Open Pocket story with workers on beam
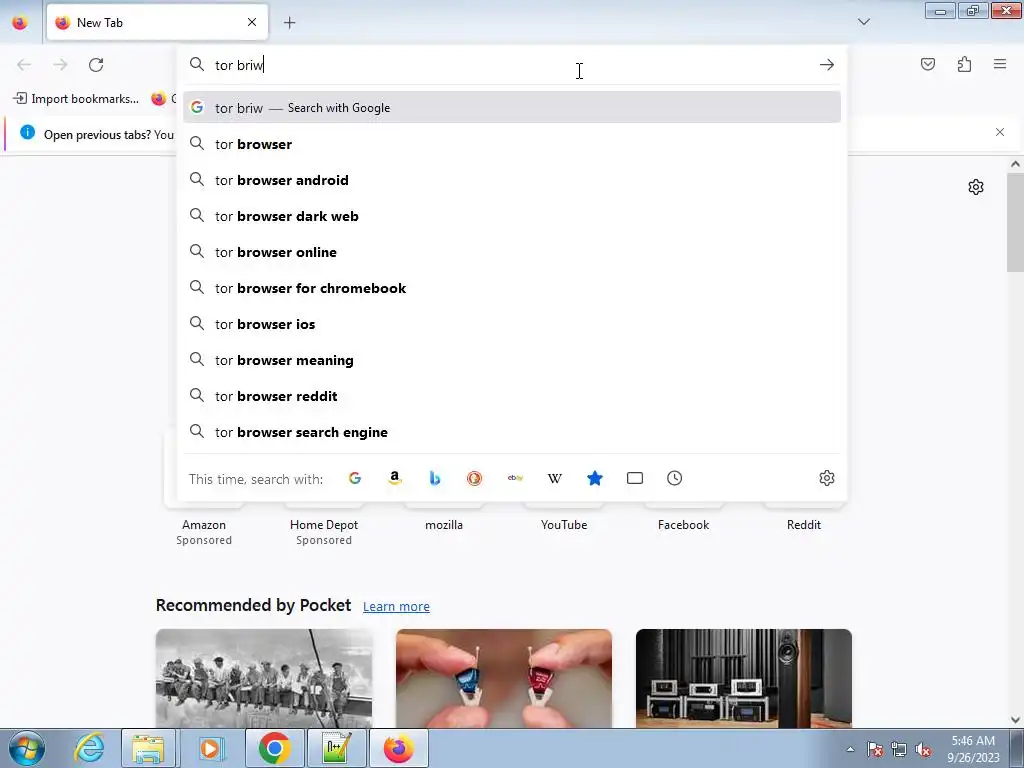The width and height of the screenshot is (1024, 768). pyautogui.click(x=264, y=678)
